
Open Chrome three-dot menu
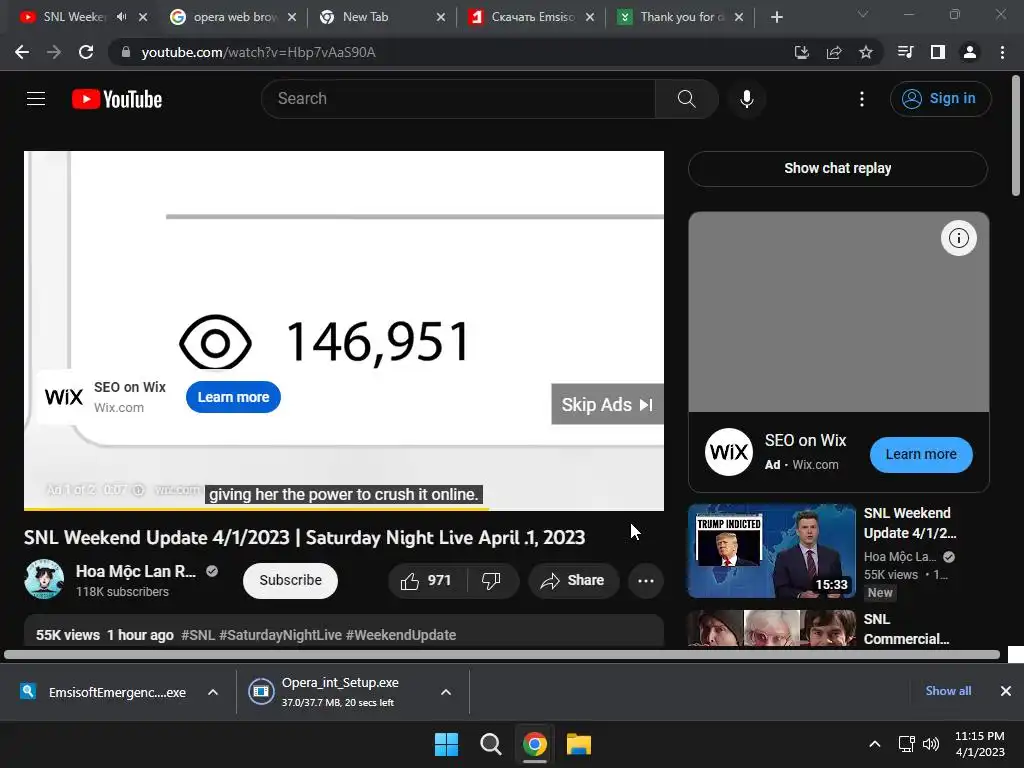(x=1002, y=52)
